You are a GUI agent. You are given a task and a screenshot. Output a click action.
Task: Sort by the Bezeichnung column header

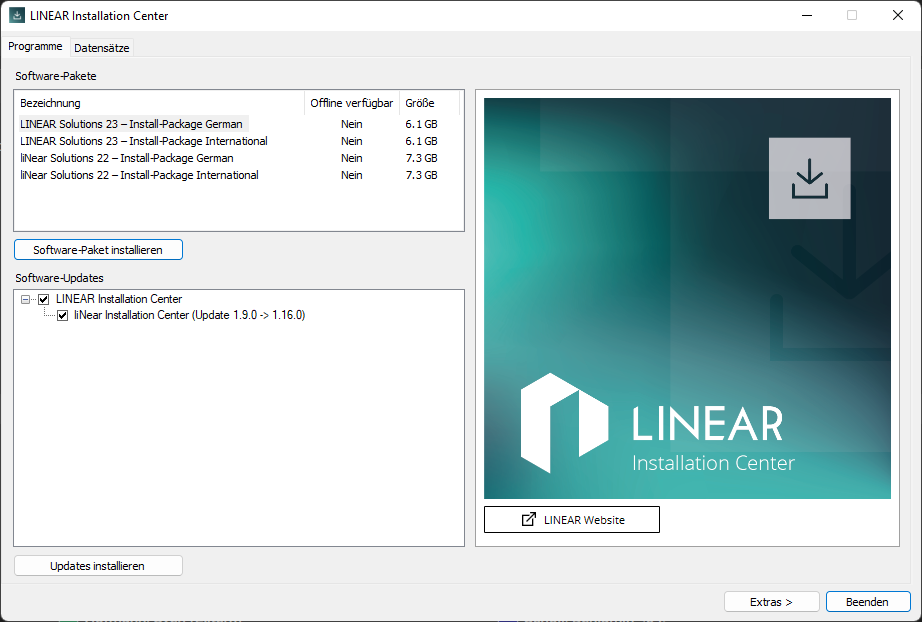[159, 103]
